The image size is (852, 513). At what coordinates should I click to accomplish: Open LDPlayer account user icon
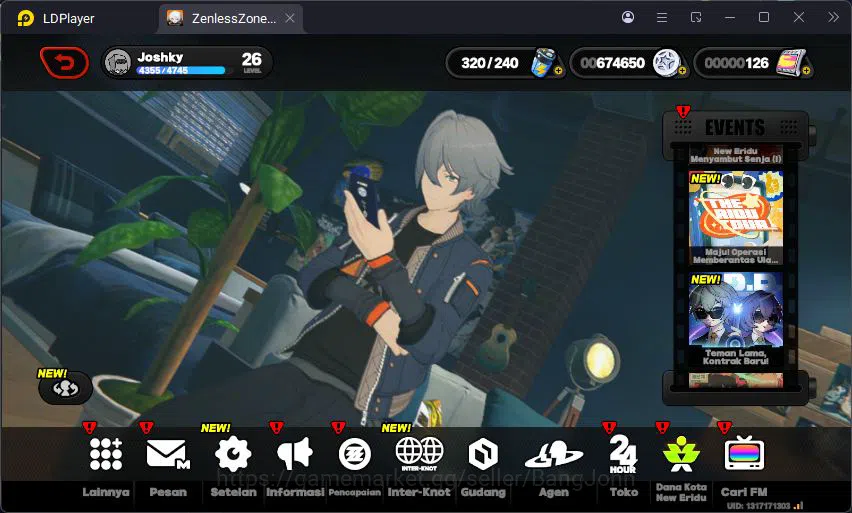tap(628, 17)
